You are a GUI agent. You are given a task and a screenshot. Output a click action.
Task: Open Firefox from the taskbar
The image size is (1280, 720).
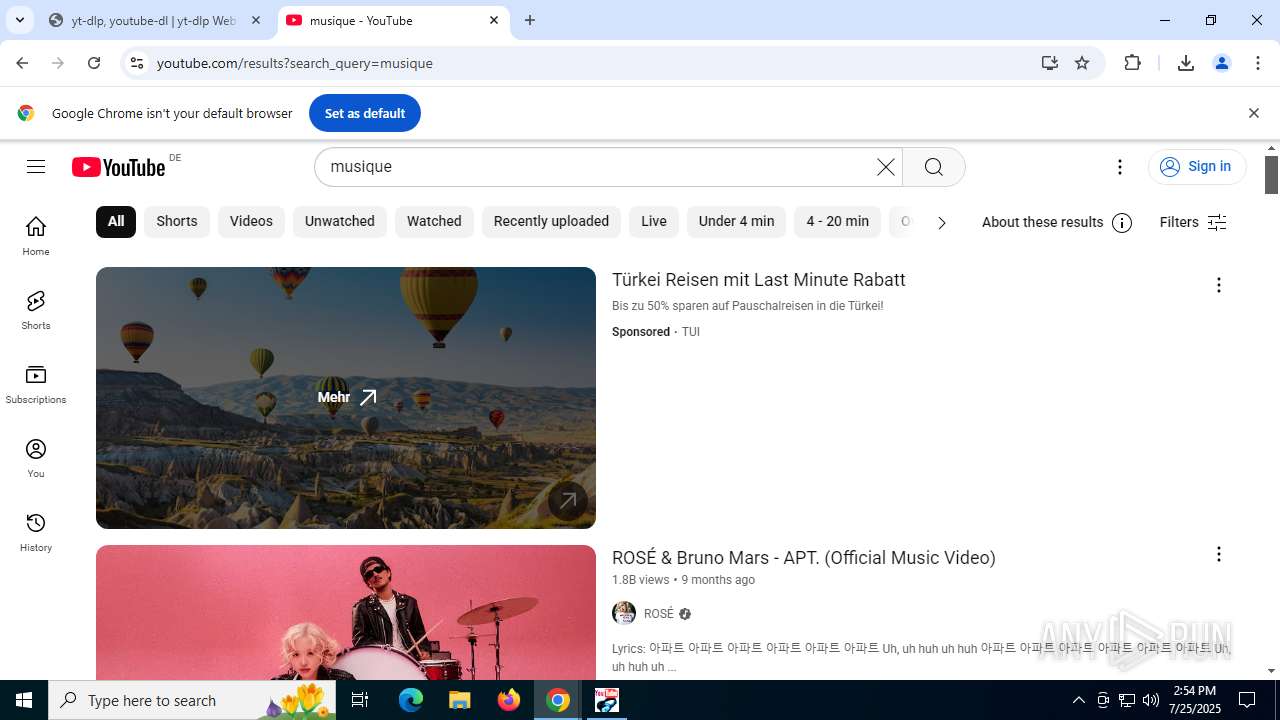tap(509, 700)
